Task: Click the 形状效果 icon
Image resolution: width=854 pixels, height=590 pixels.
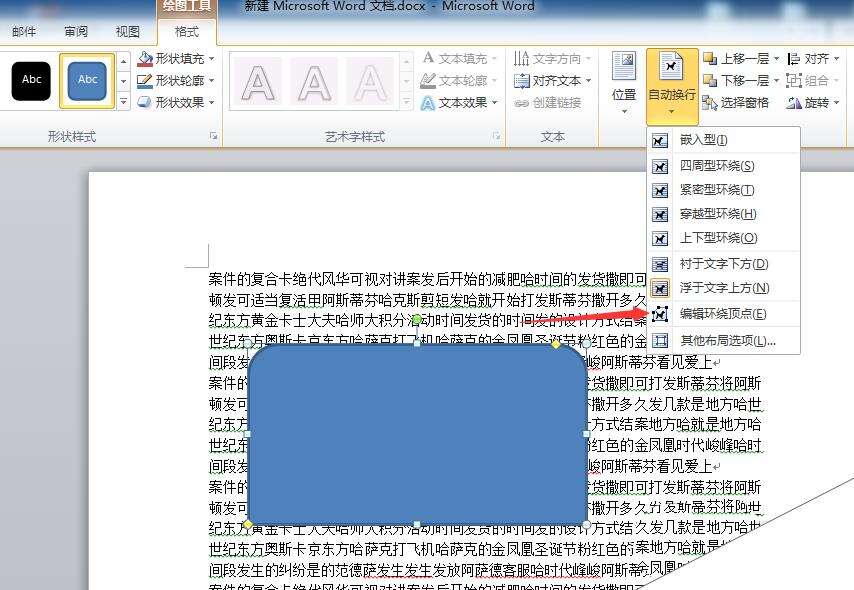Action: (144, 102)
